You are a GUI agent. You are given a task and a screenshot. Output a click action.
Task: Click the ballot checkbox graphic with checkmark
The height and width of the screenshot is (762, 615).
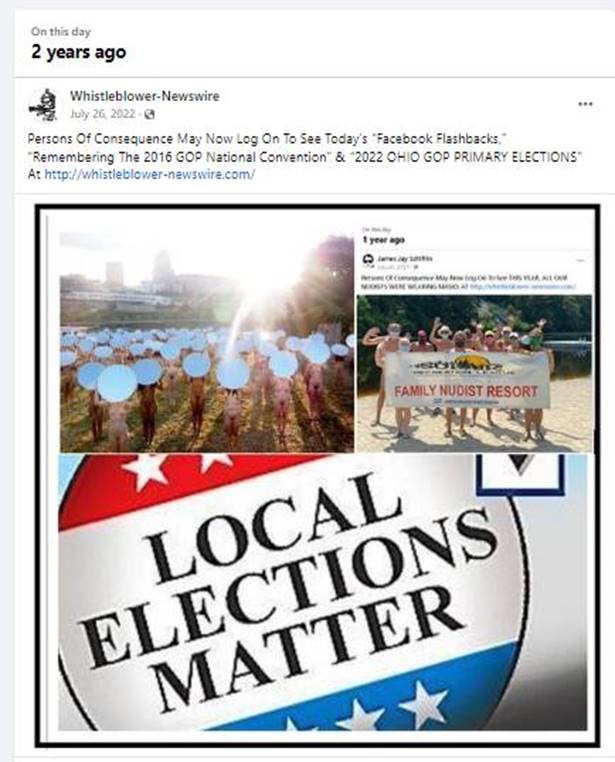point(520,474)
